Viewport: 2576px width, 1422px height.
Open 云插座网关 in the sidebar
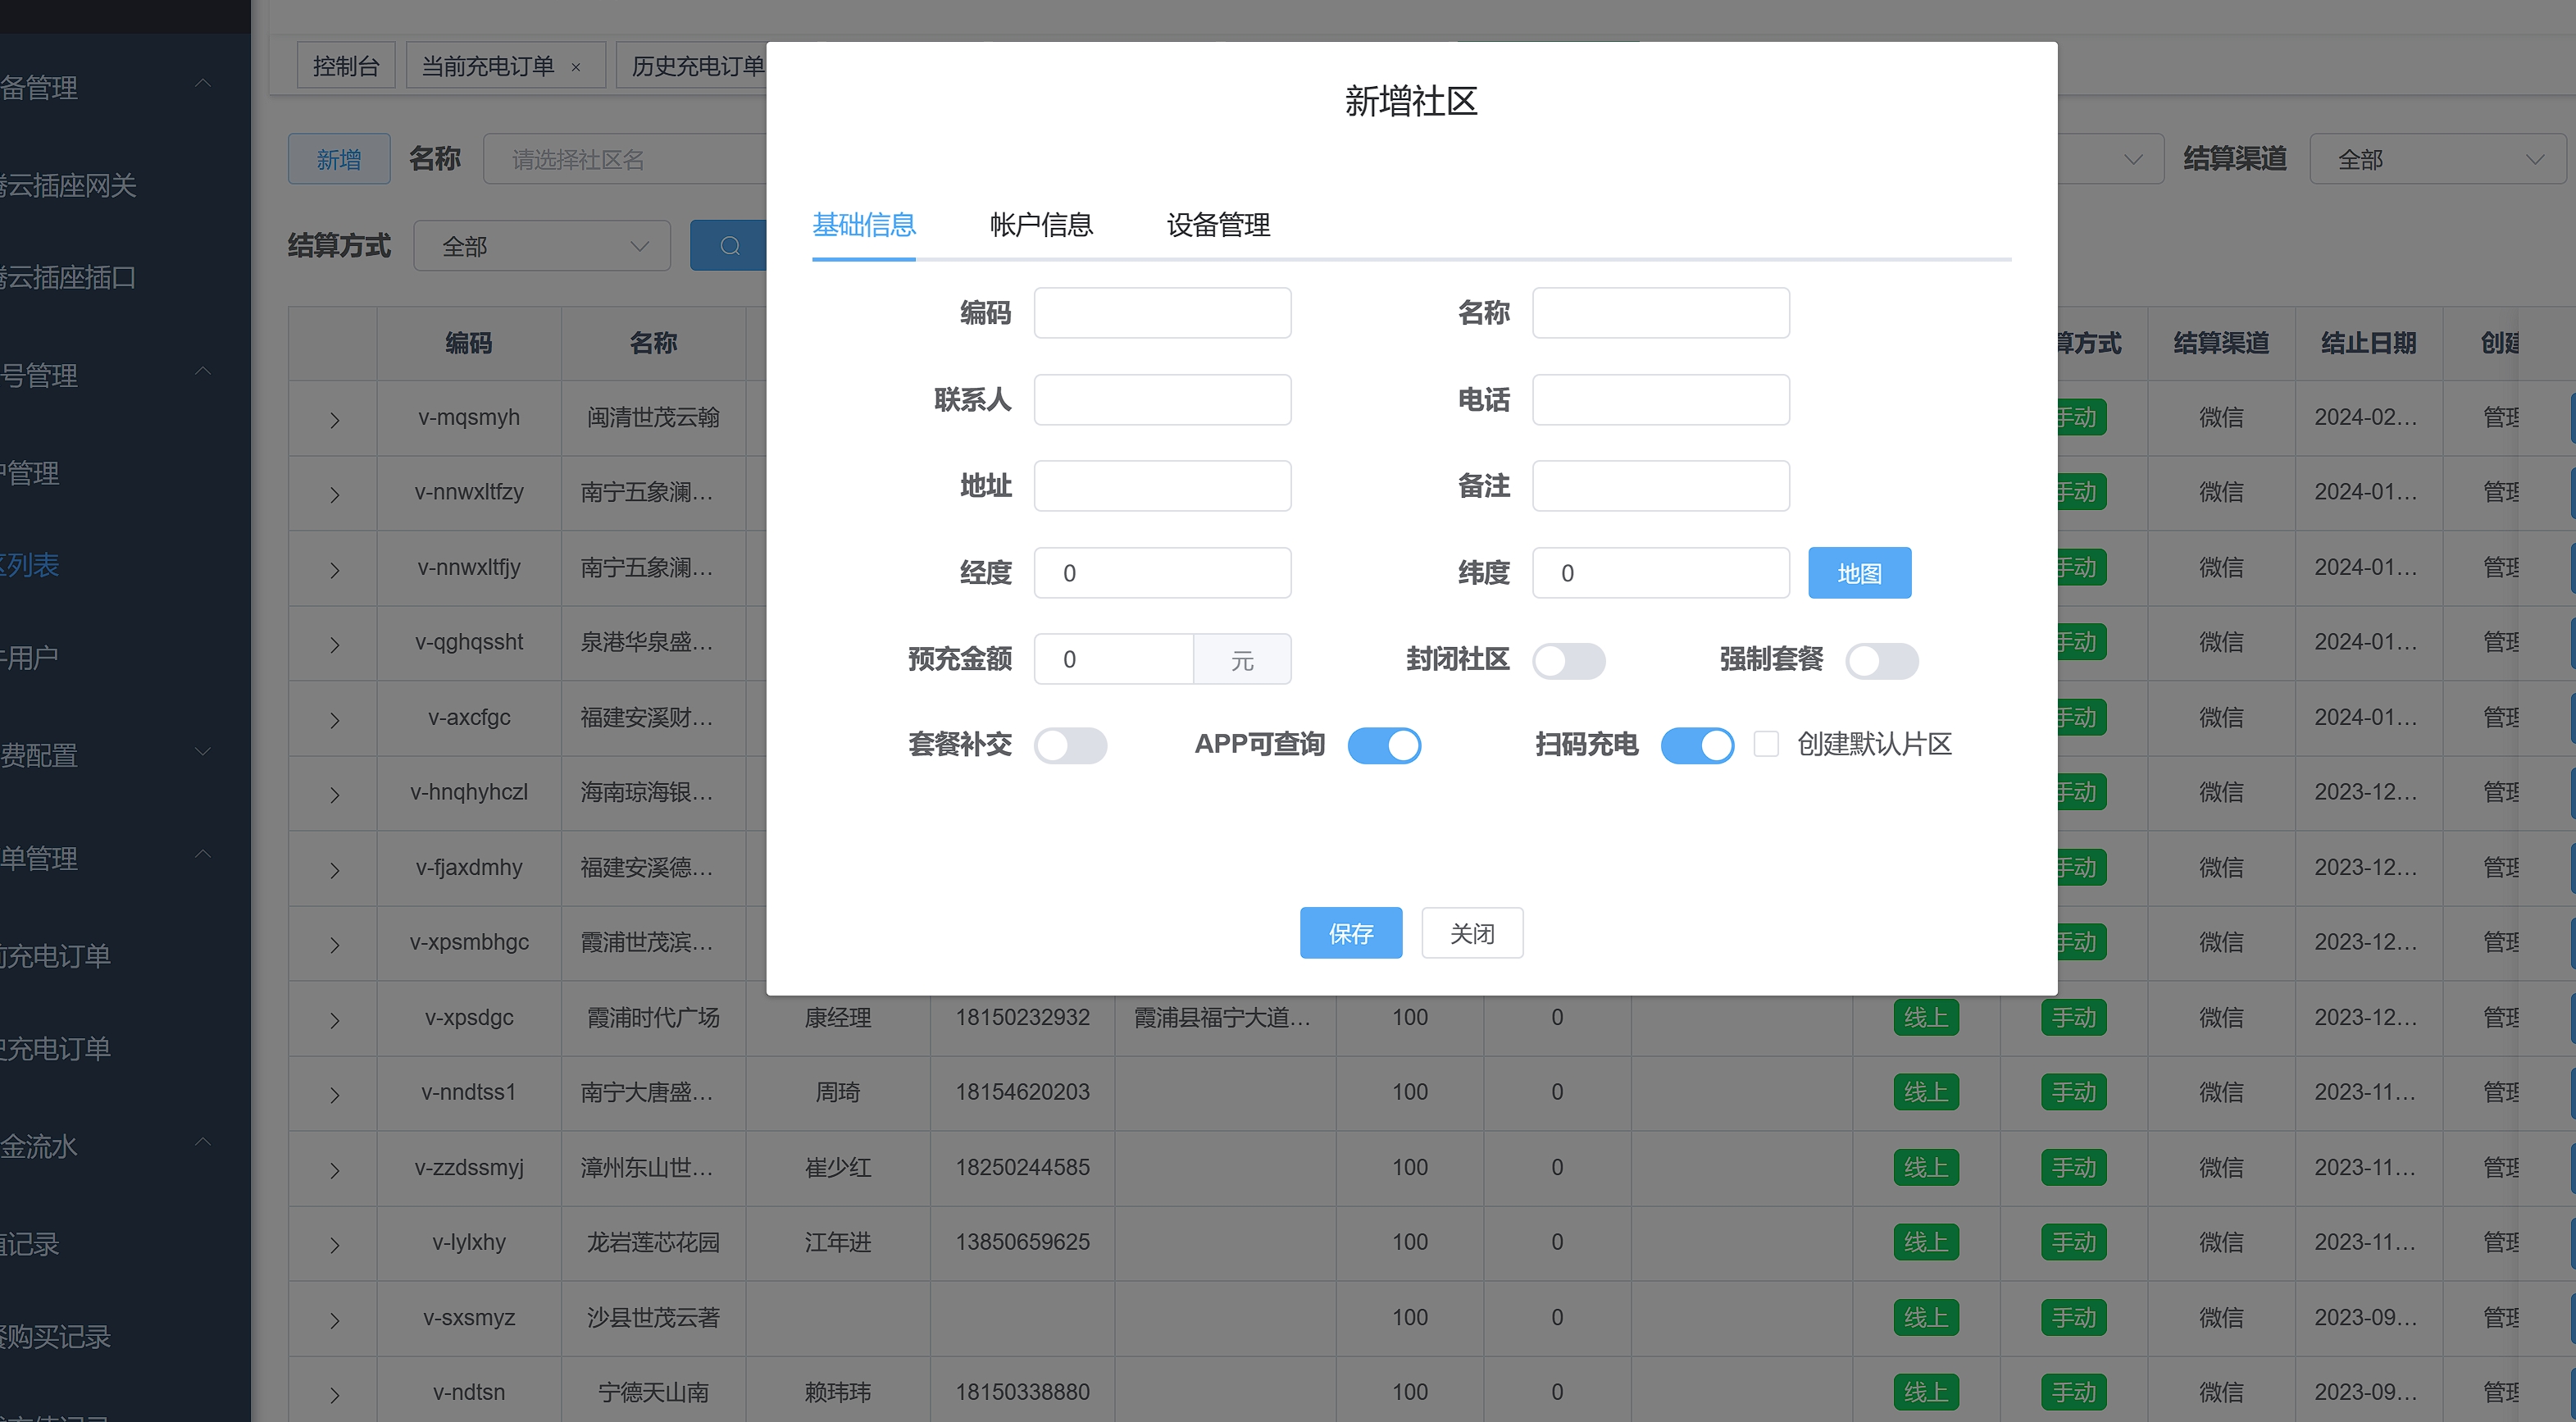[x=68, y=185]
